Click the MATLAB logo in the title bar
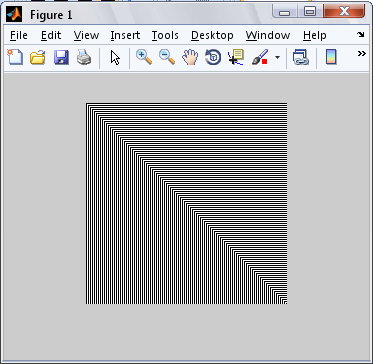This screenshot has width=373, height=364. tap(14, 14)
